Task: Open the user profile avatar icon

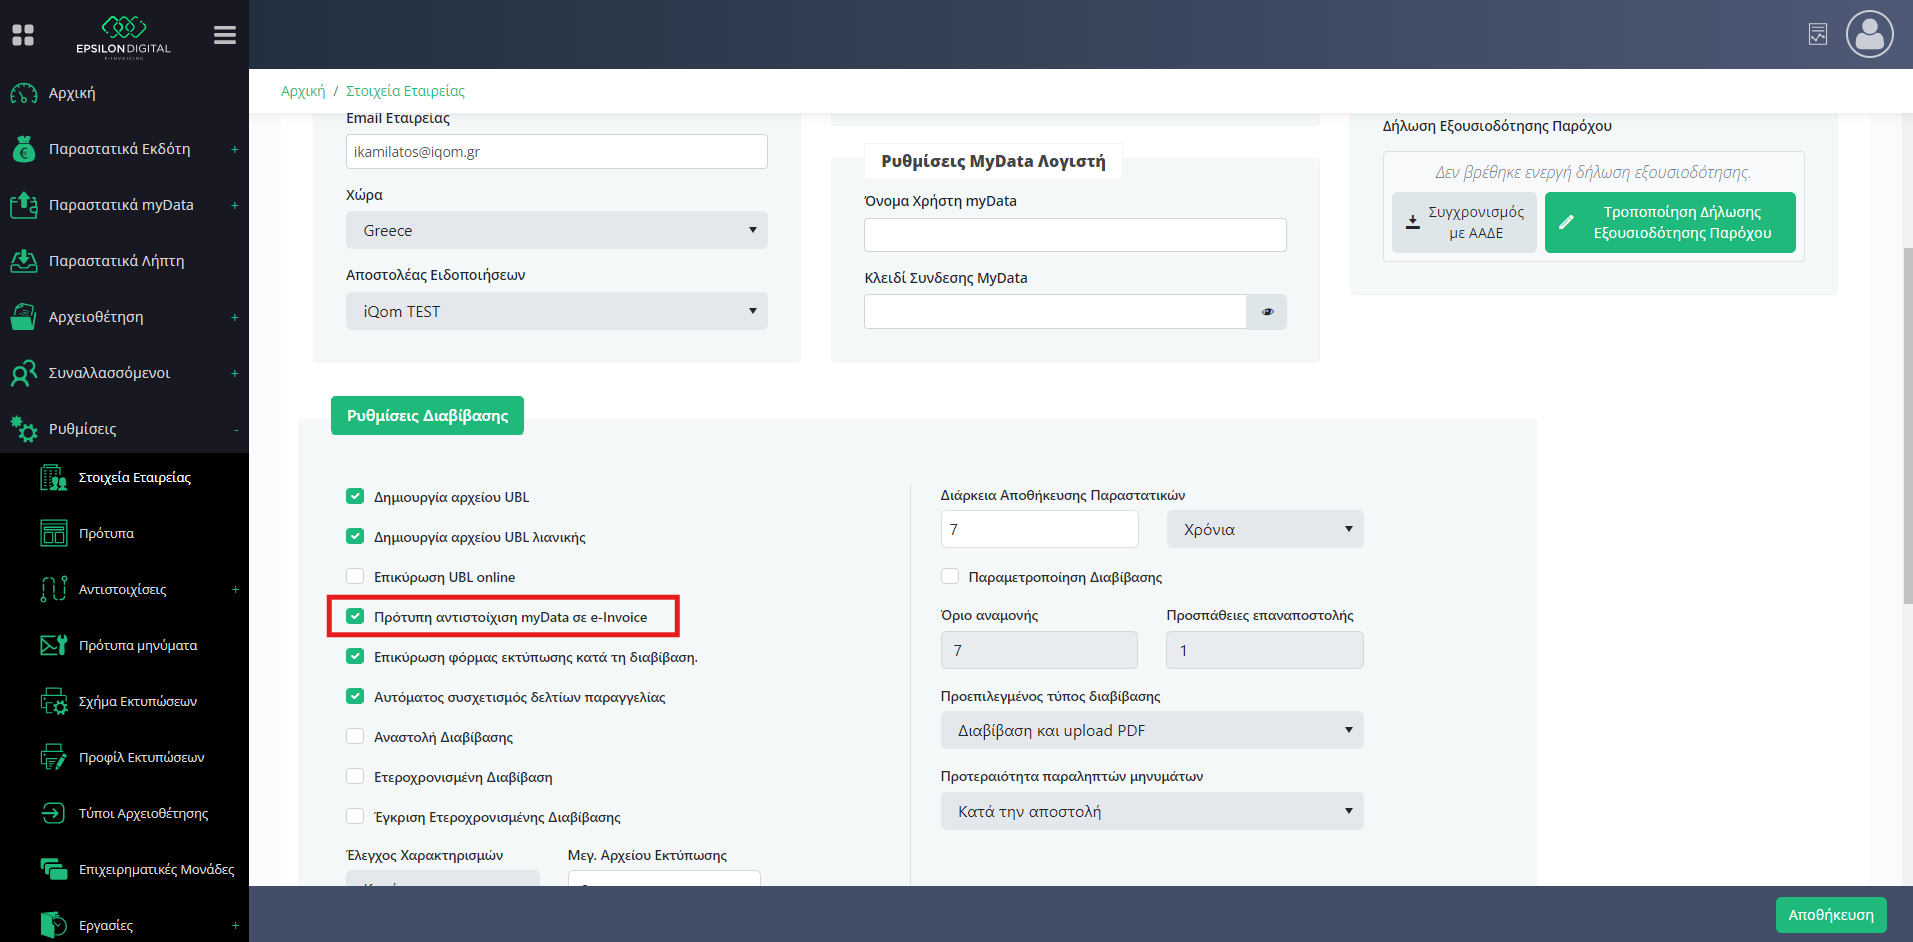Action: click(x=1868, y=35)
